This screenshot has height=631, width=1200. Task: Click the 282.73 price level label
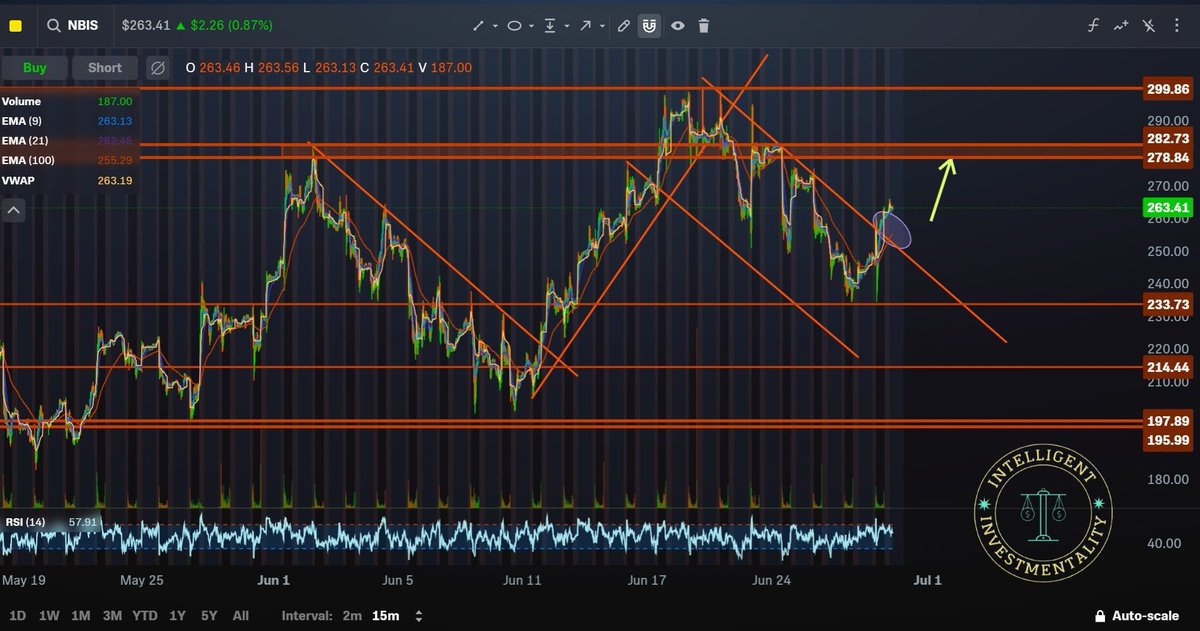pyautogui.click(x=1168, y=138)
